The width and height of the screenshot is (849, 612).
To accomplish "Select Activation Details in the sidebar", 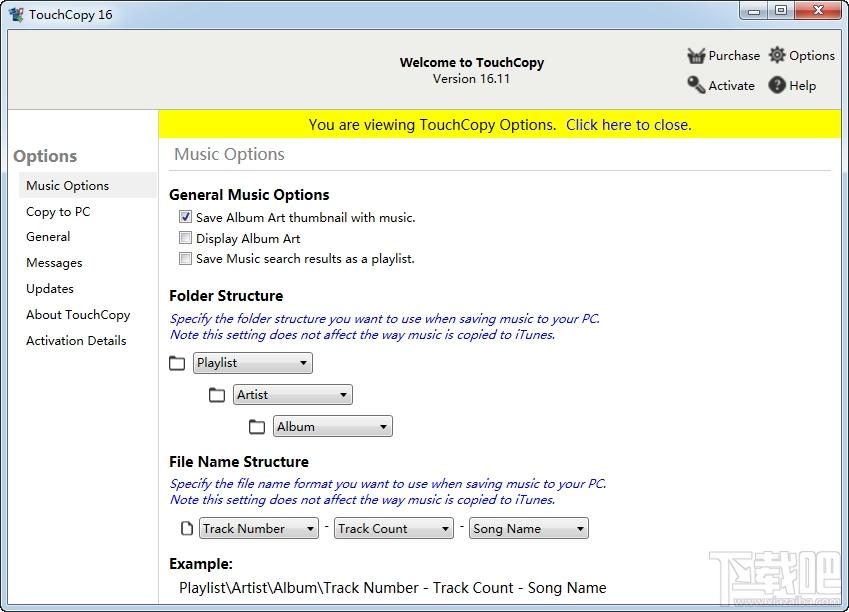I will 76,341.
